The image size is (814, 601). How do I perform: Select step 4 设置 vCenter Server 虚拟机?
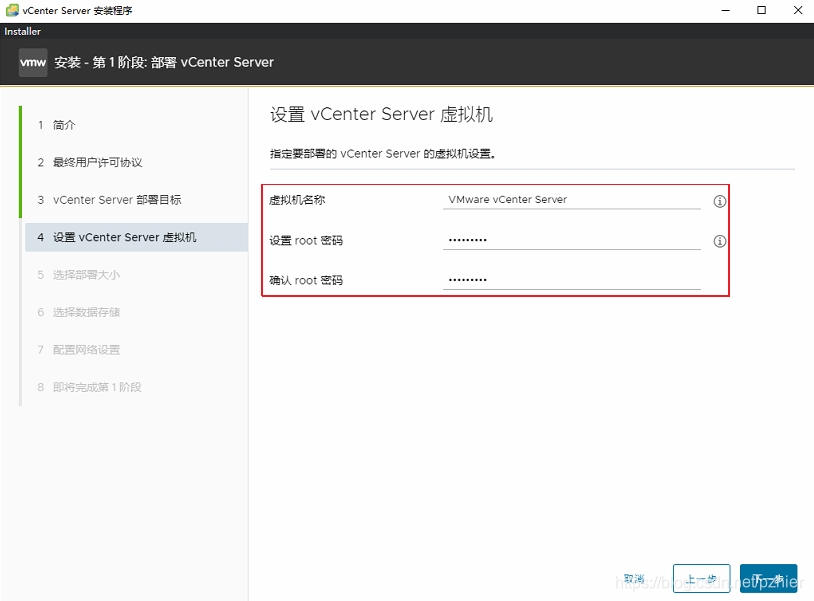point(136,237)
